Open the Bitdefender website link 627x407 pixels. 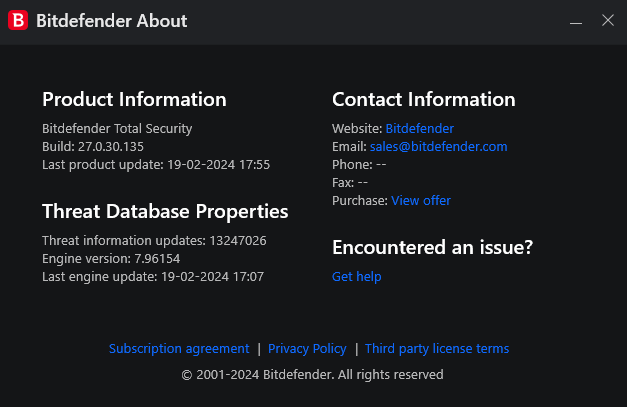[x=419, y=128]
